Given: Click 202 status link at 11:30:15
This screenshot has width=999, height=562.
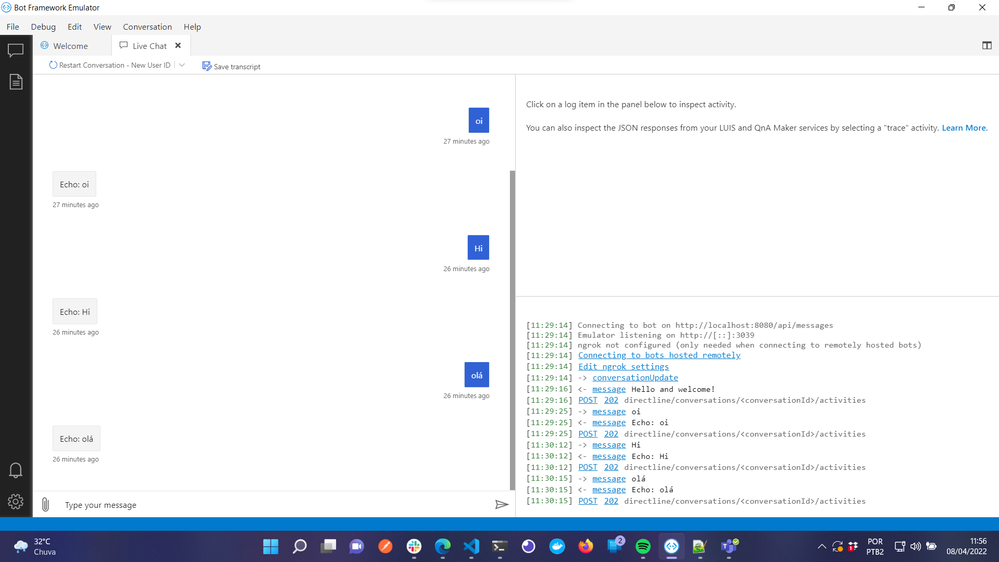Looking at the screenshot, I should pyautogui.click(x=611, y=501).
